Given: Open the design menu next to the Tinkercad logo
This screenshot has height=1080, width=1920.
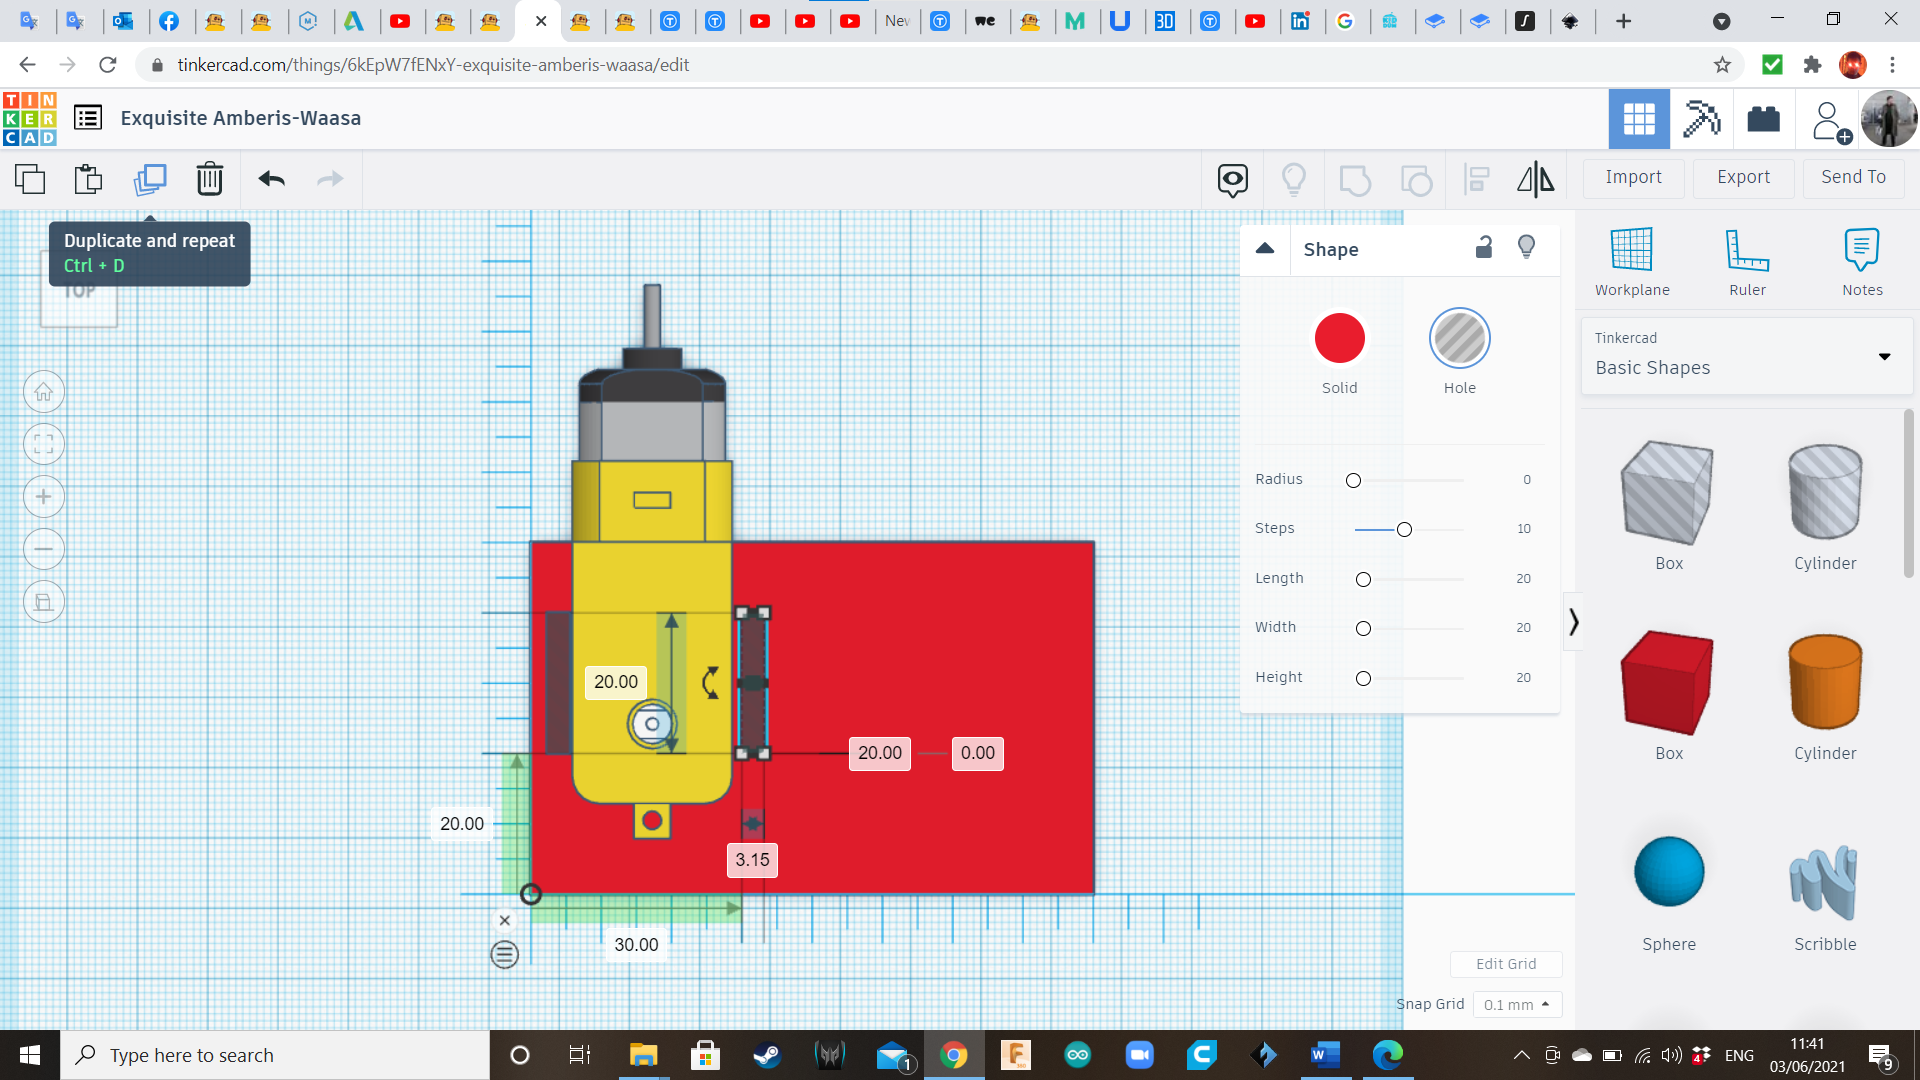Looking at the screenshot, I should 88,117.
